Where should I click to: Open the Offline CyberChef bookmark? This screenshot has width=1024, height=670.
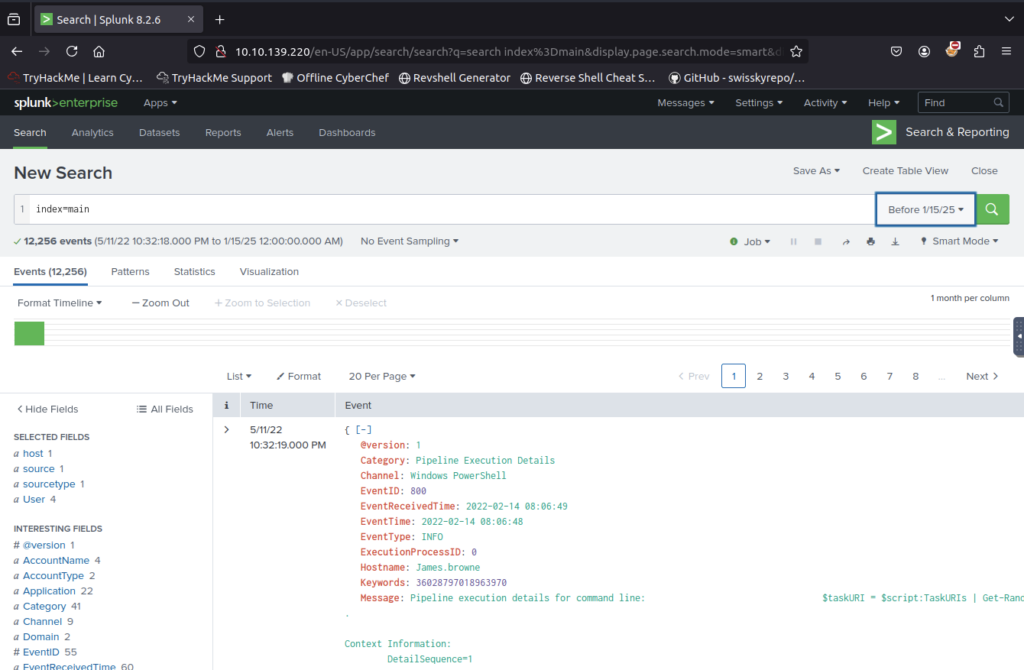[x=335, y=78]
